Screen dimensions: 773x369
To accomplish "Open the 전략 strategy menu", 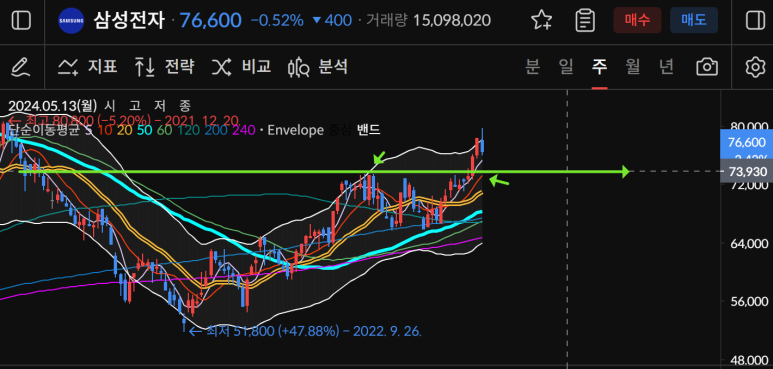I will pos(164,67).
